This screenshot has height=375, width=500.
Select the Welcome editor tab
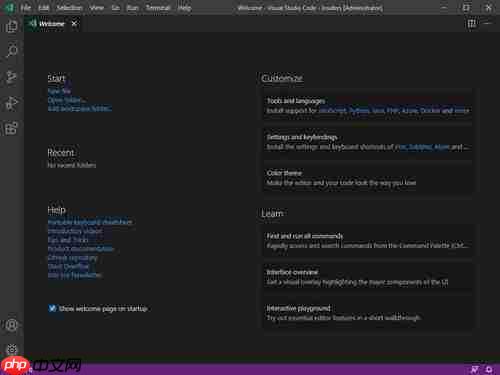52,24
